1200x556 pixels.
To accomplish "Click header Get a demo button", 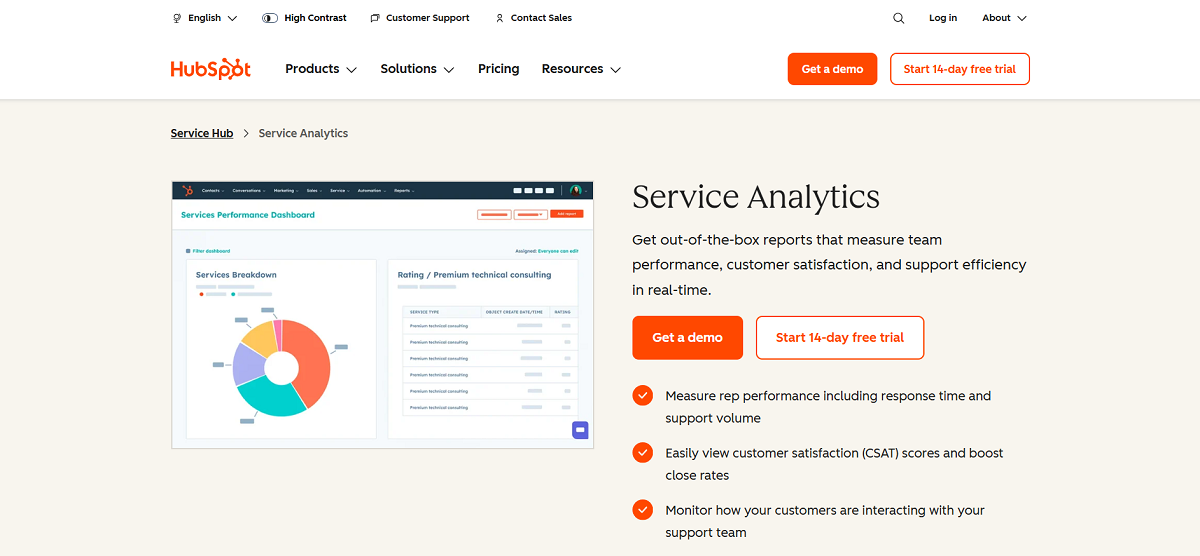I will click(832, 69).
